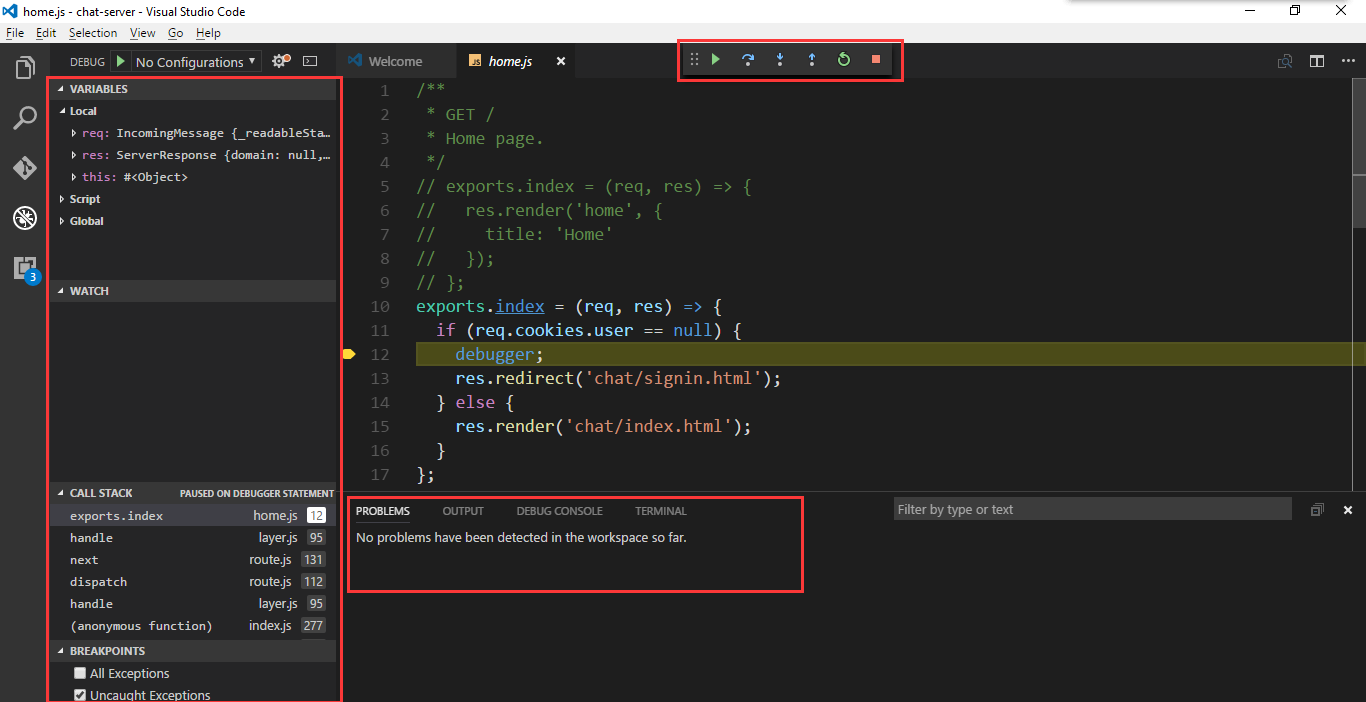Open the Explorer view in activity bar
1366x702 pixels.
tap(24, 69)
